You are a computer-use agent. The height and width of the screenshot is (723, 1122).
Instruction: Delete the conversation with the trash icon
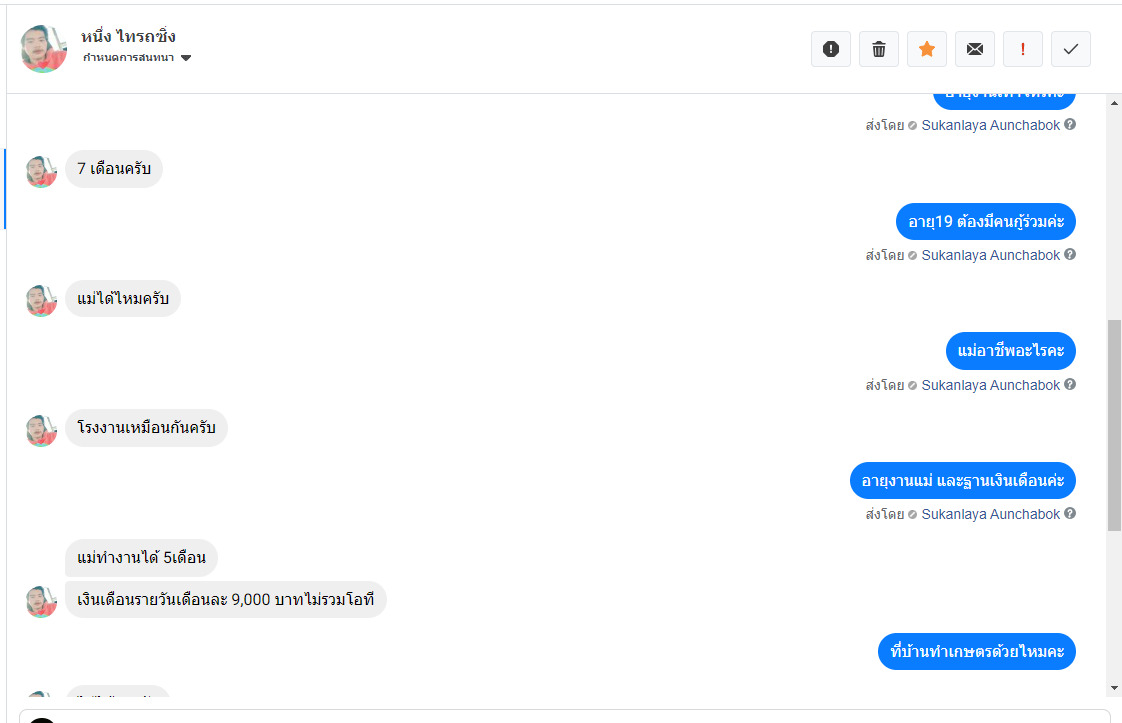(x=879, y=49)
